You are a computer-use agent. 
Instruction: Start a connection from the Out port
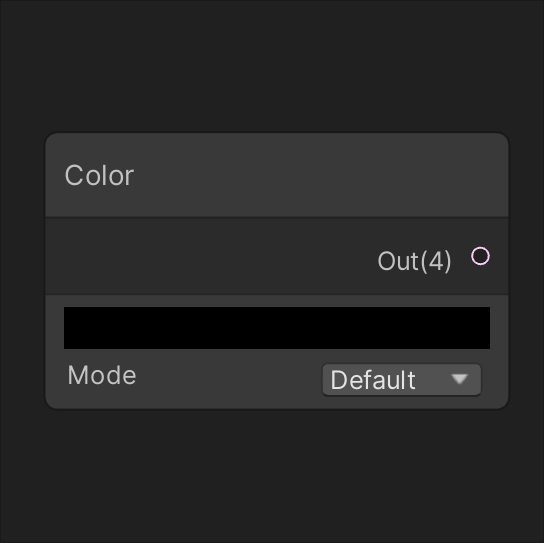[x=480, y=256]
